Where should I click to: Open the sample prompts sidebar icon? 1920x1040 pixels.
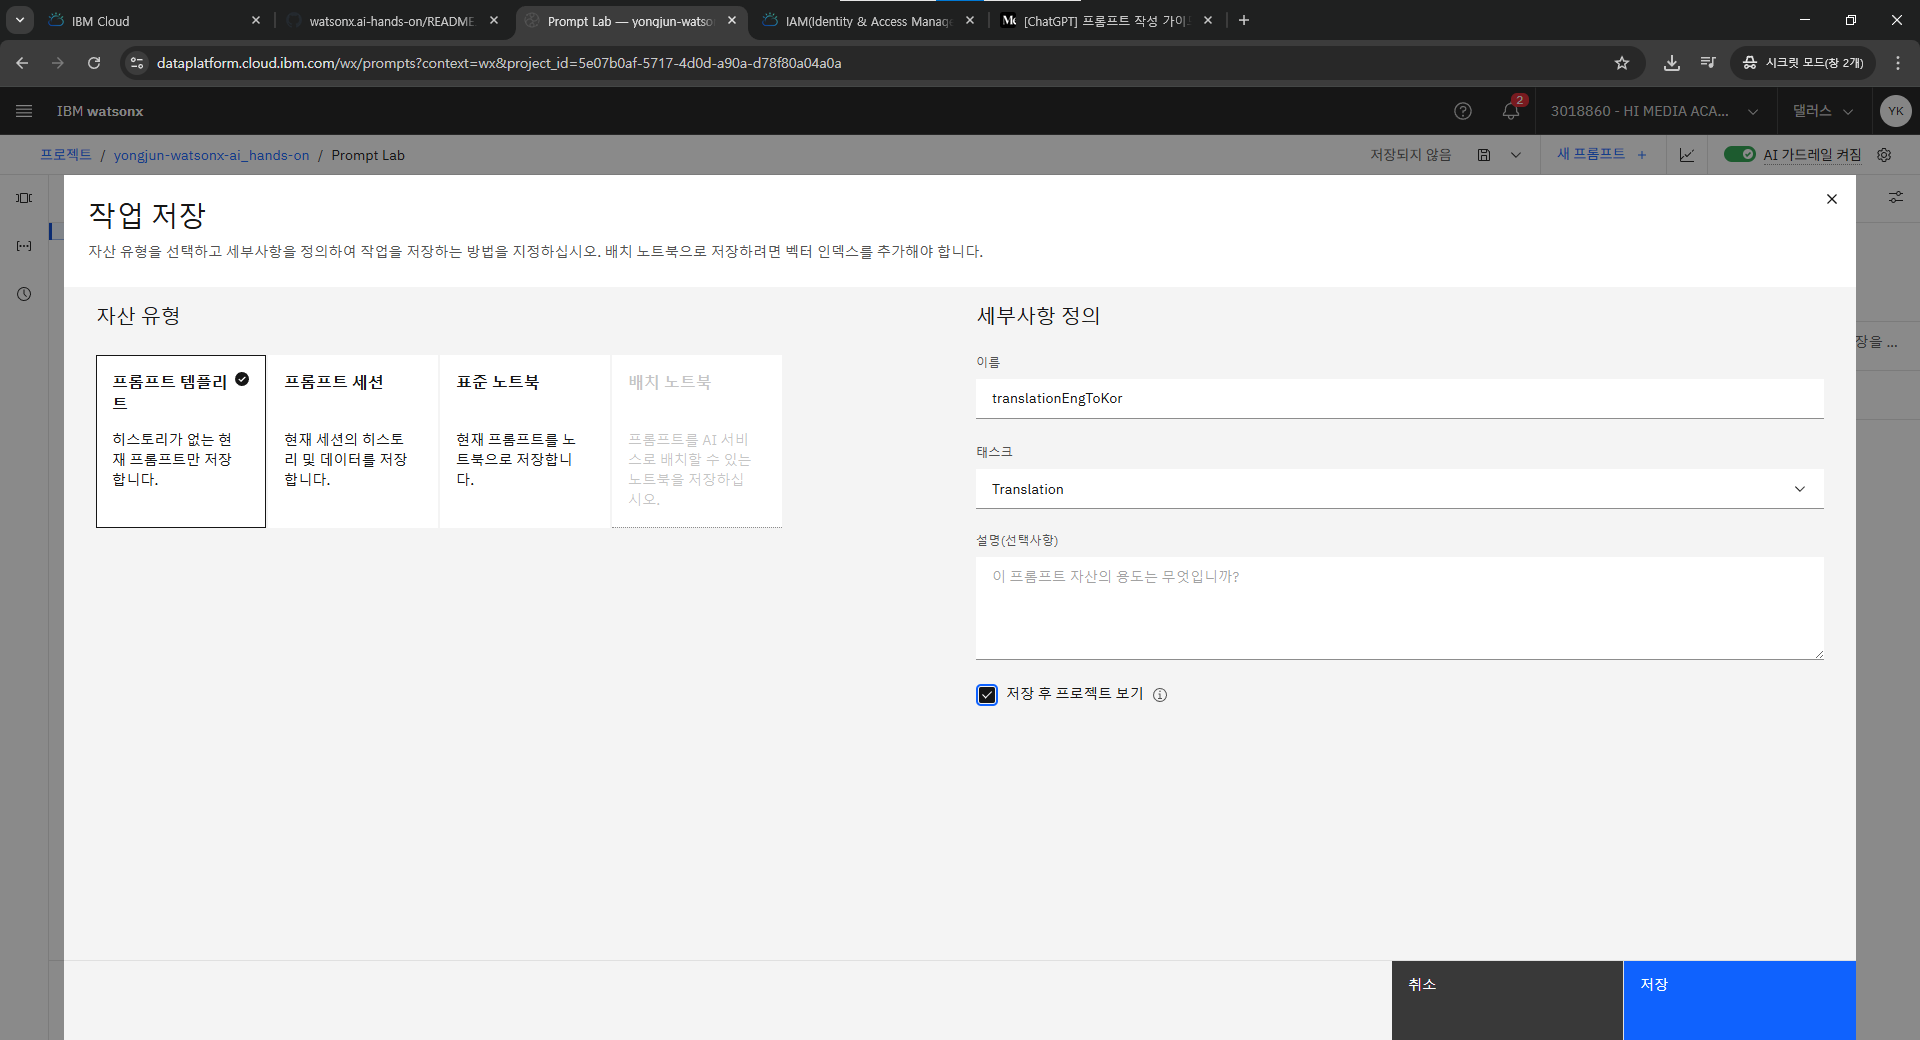coord(24,198)
